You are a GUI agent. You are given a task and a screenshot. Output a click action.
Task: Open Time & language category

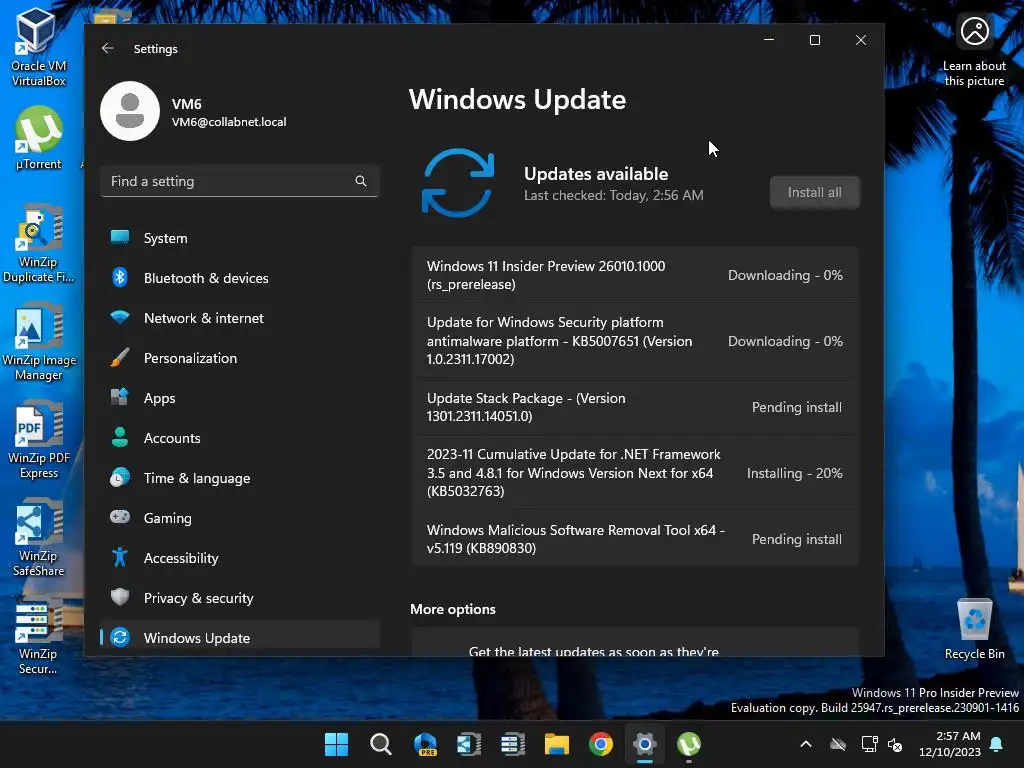click(240, 478)
